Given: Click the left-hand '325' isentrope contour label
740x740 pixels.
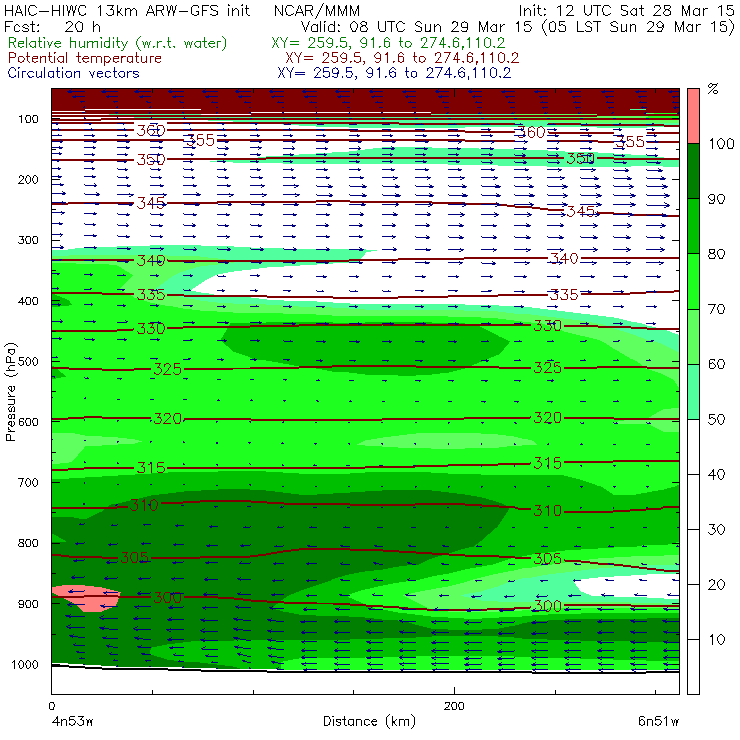Looking at the screenshot, I should 168,369.
